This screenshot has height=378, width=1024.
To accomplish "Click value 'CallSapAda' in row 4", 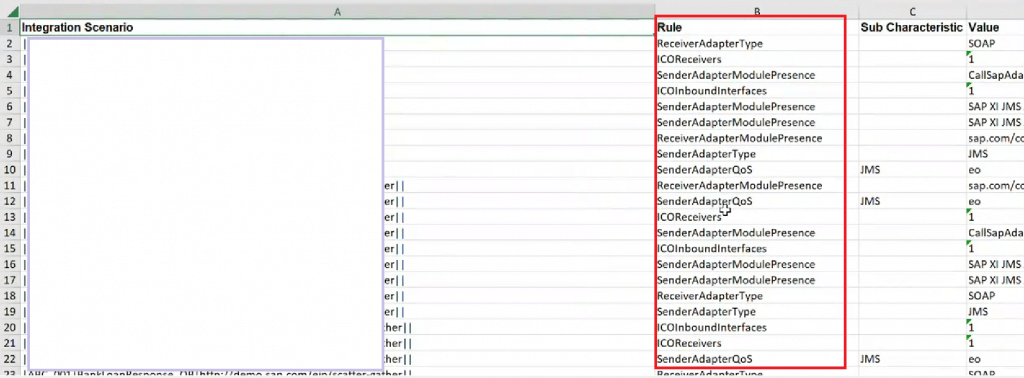I will point(996,75).
